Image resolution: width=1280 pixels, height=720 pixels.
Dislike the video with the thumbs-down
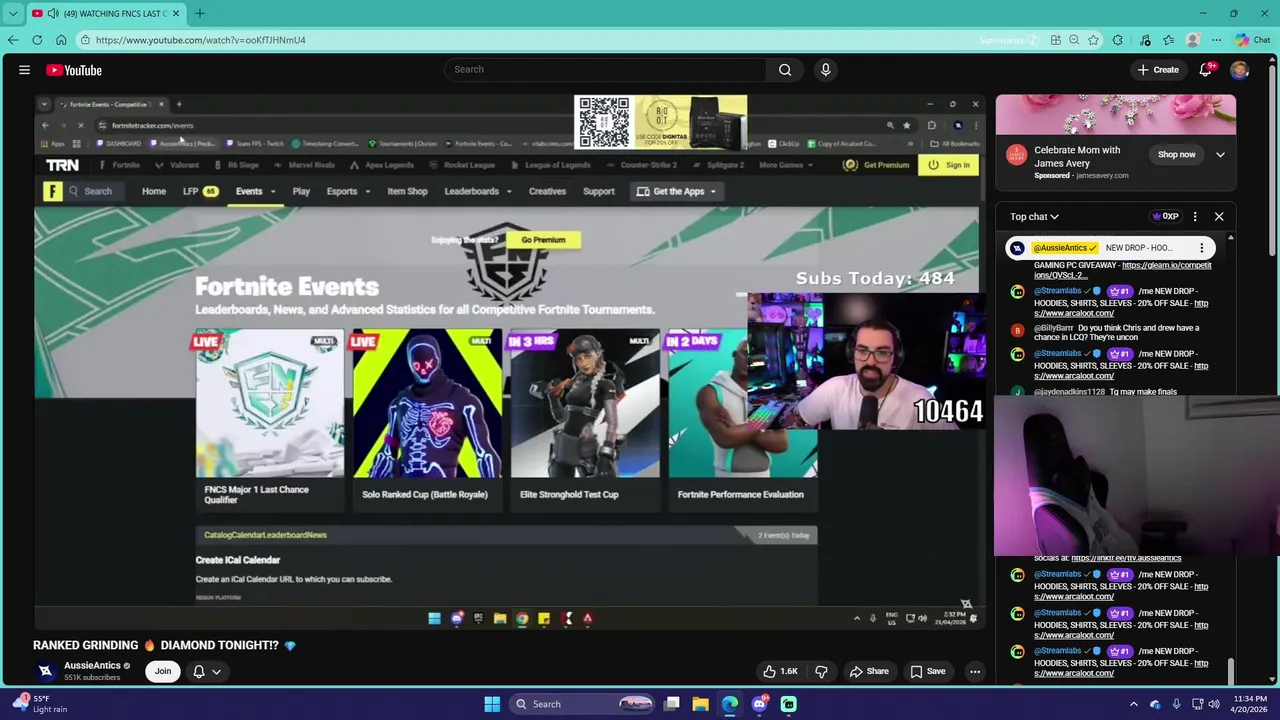click(x=821, y=672)
